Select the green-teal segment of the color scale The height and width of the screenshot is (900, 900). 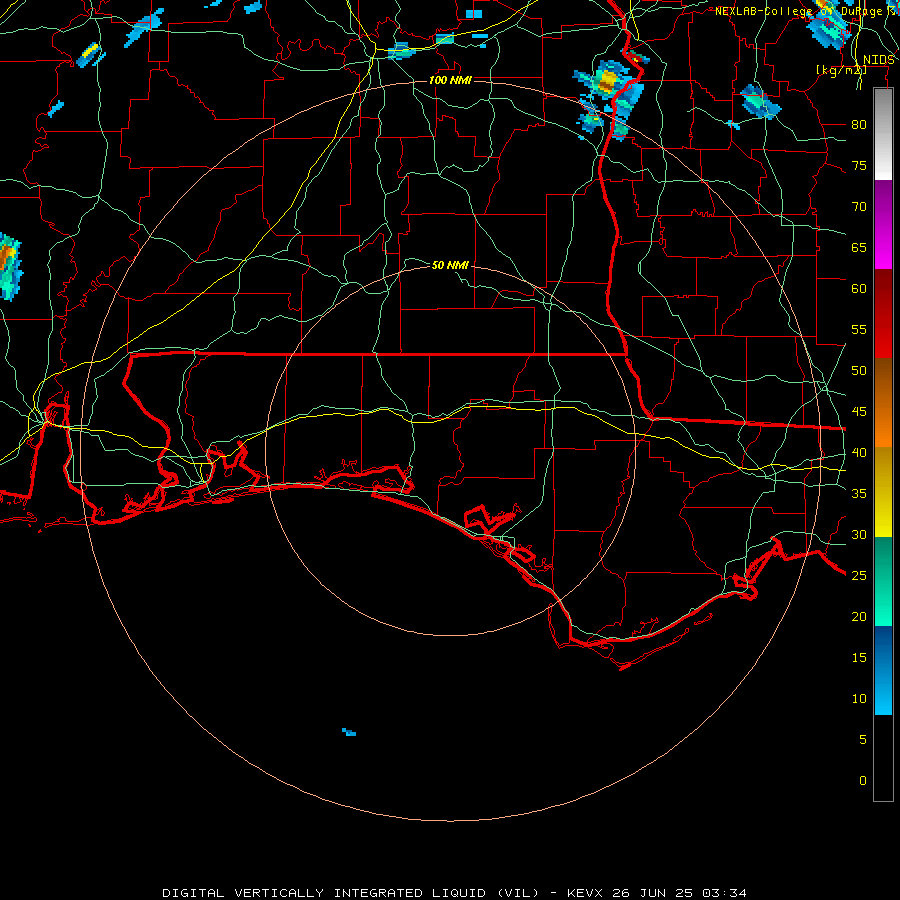tap(883, 581)
